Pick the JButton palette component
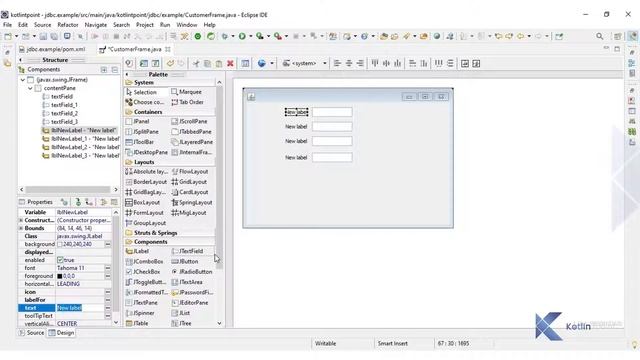640x360 pixels. tap(185, 261)
